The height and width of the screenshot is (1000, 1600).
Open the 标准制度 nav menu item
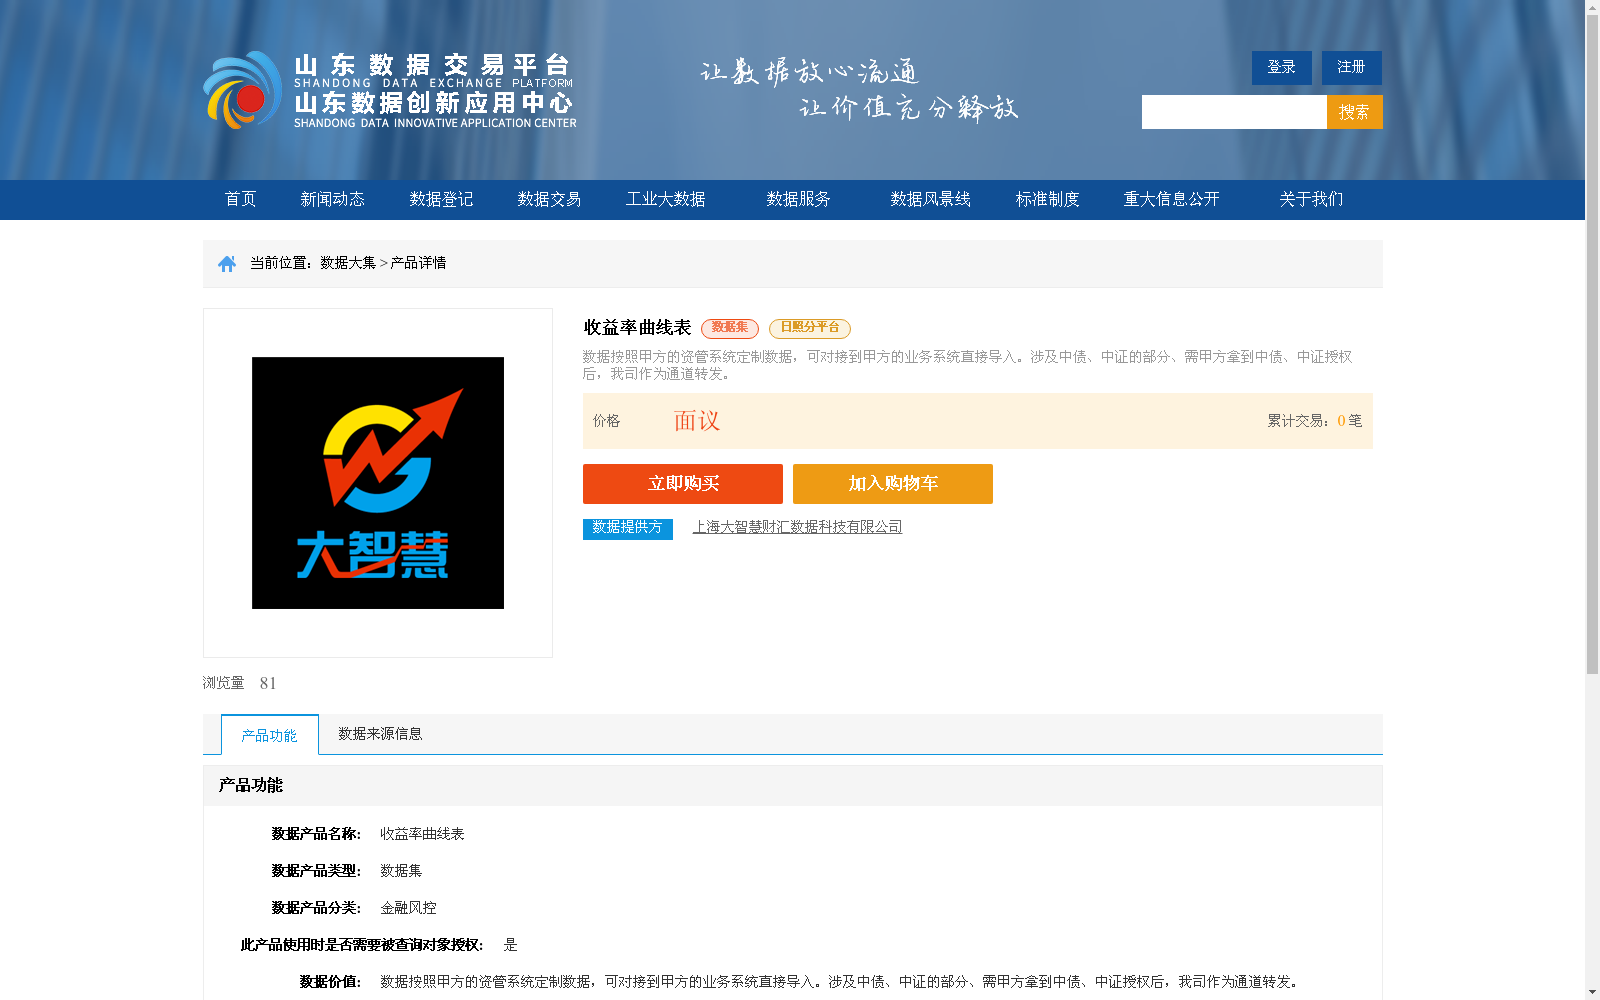(1048, 200)
